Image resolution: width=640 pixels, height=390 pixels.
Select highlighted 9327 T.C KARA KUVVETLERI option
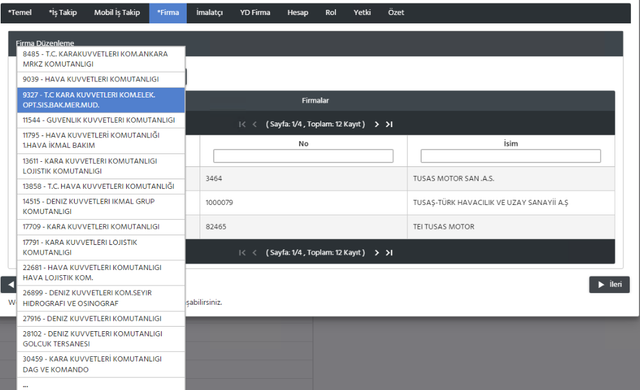pyautogui.click(x=101, y=100)
